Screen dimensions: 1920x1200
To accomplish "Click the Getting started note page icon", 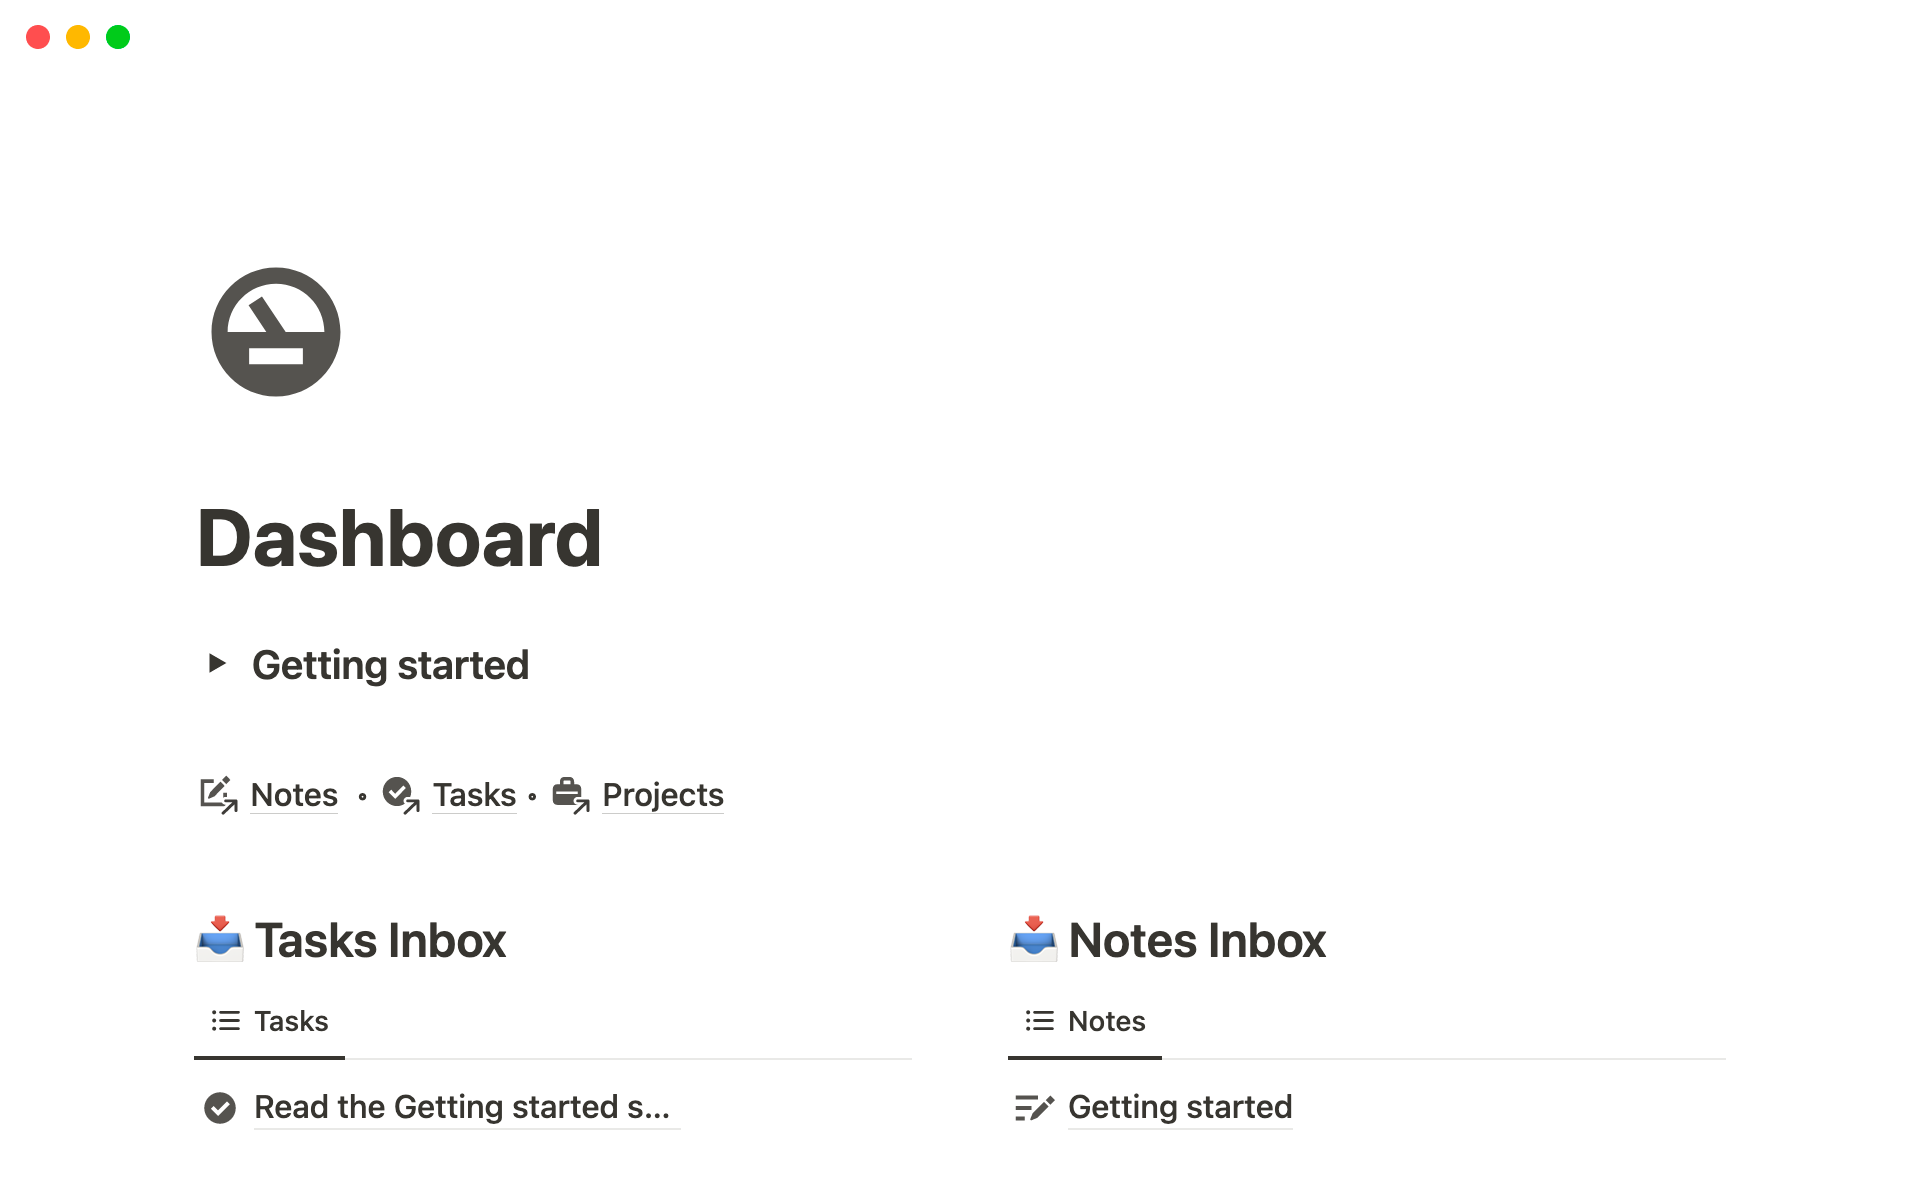I will coord(1034,1107).
